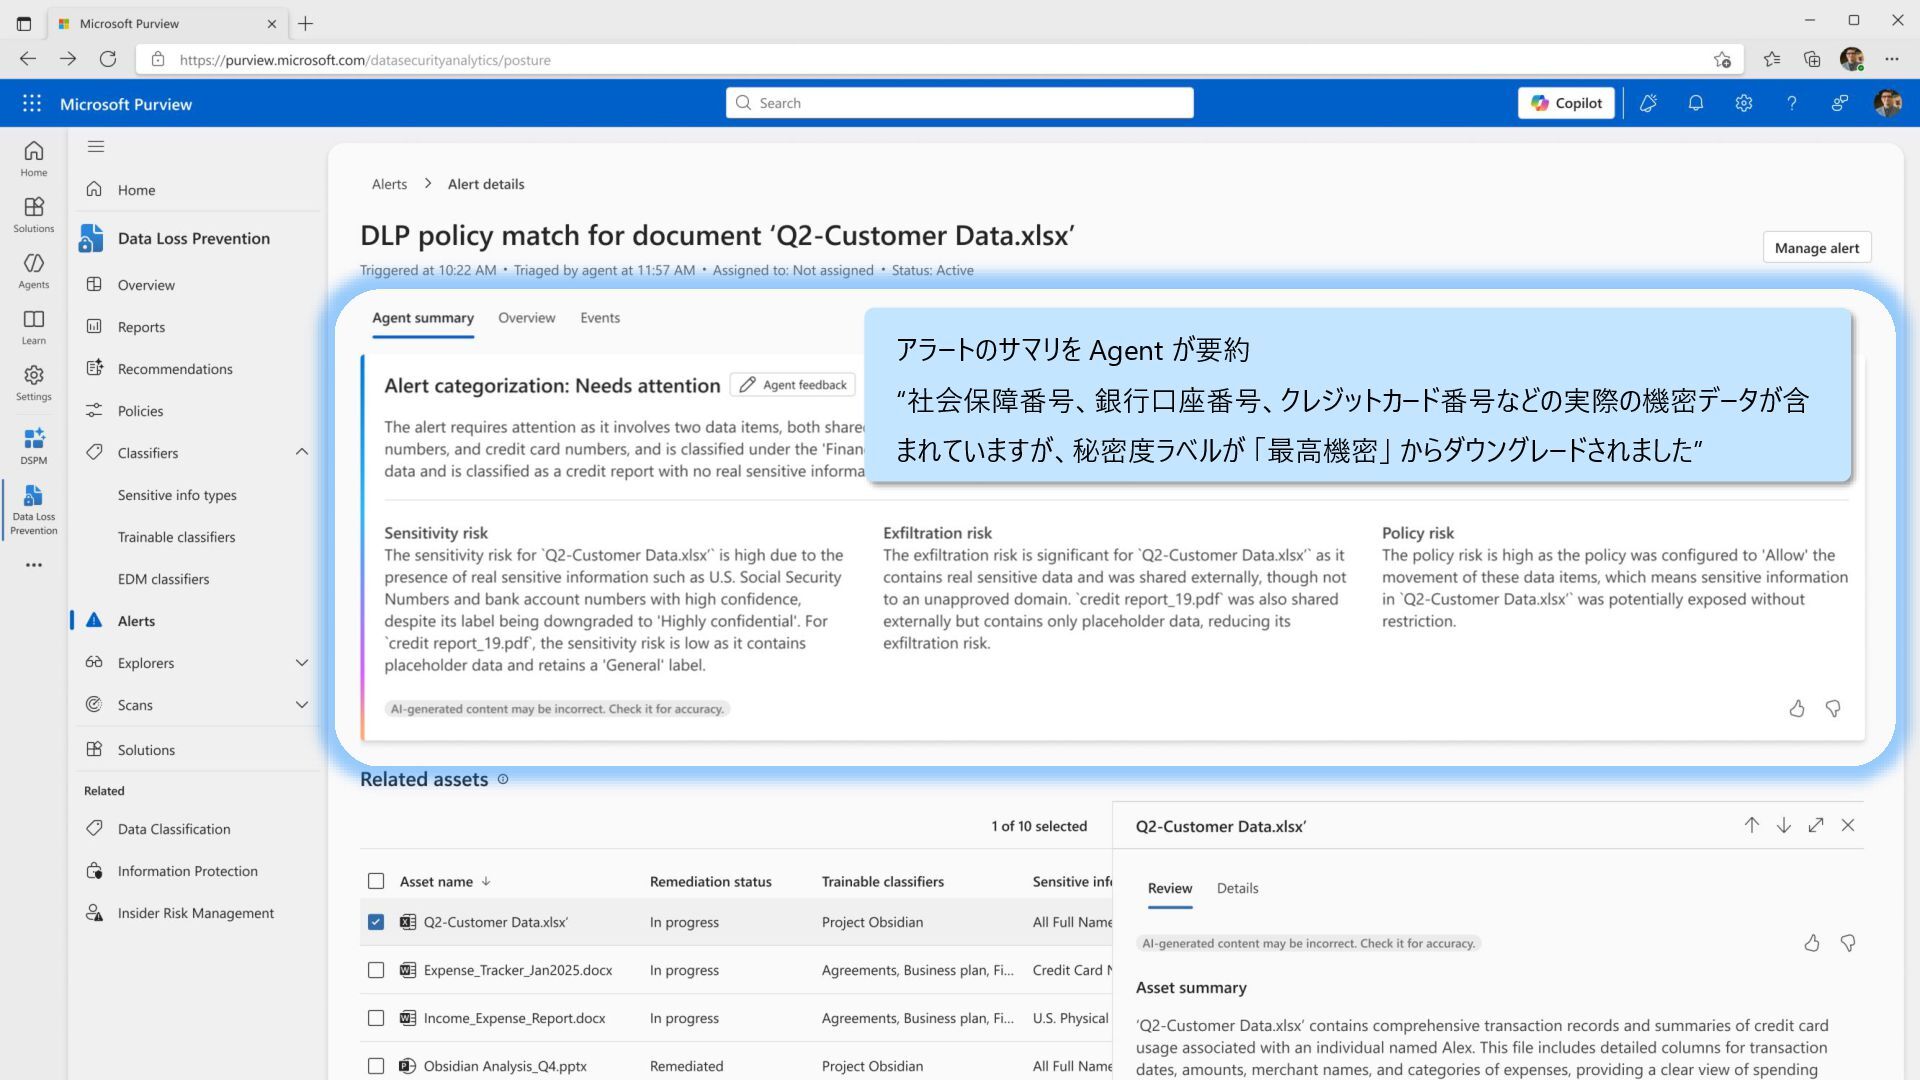Screen dimensions: 1920x1080
Task: Click the Purview Search input field
Action: 960,103
